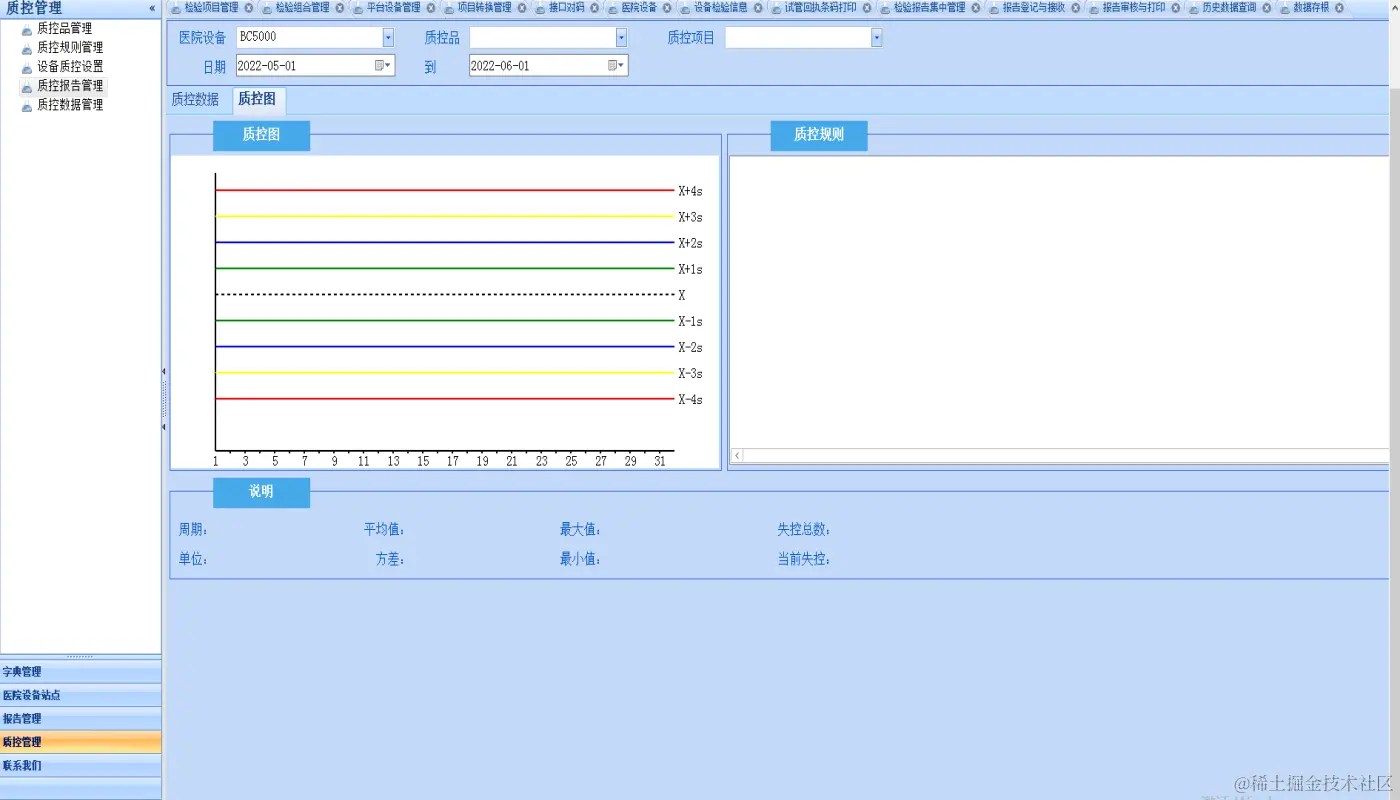Click the X+4s label on the chart

click(x=690, y=191)
